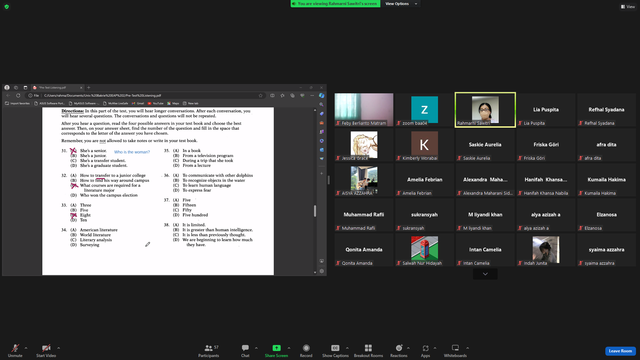The image size is (640, 360).
Task: Select Saskie Aurelia's participant tile
Action: pos(485,145)
